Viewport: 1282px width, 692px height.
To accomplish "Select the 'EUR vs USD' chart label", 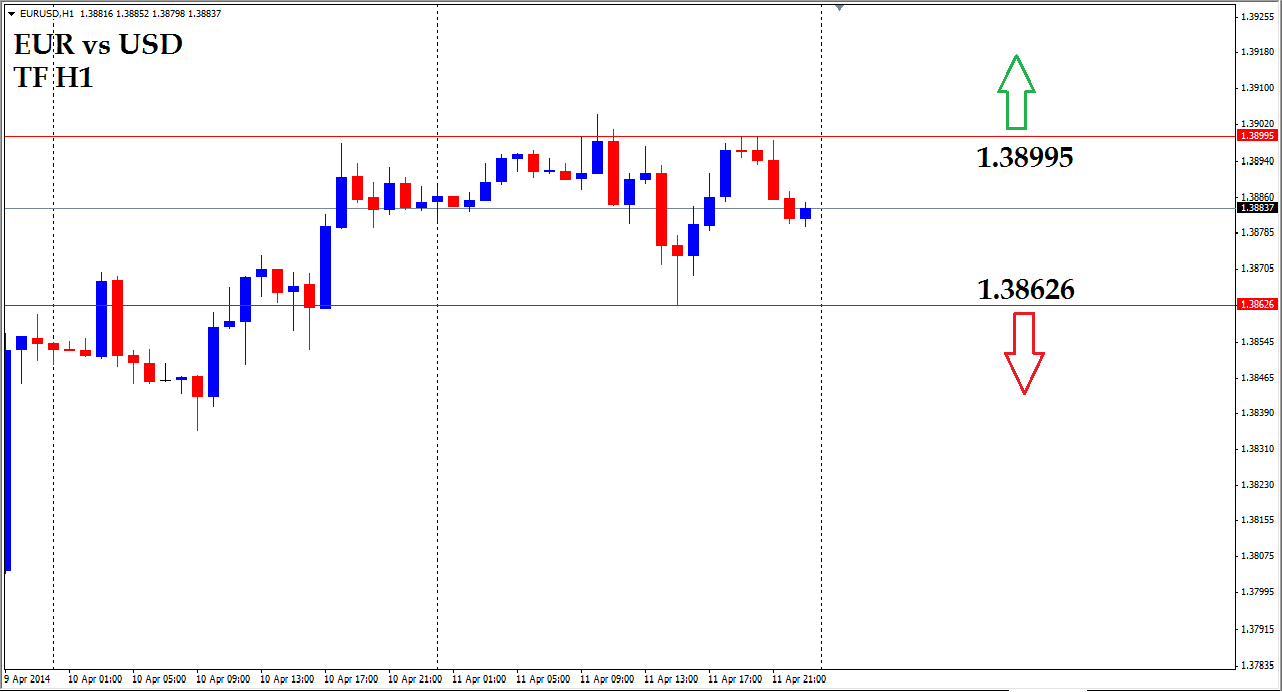I will (98, 45).
